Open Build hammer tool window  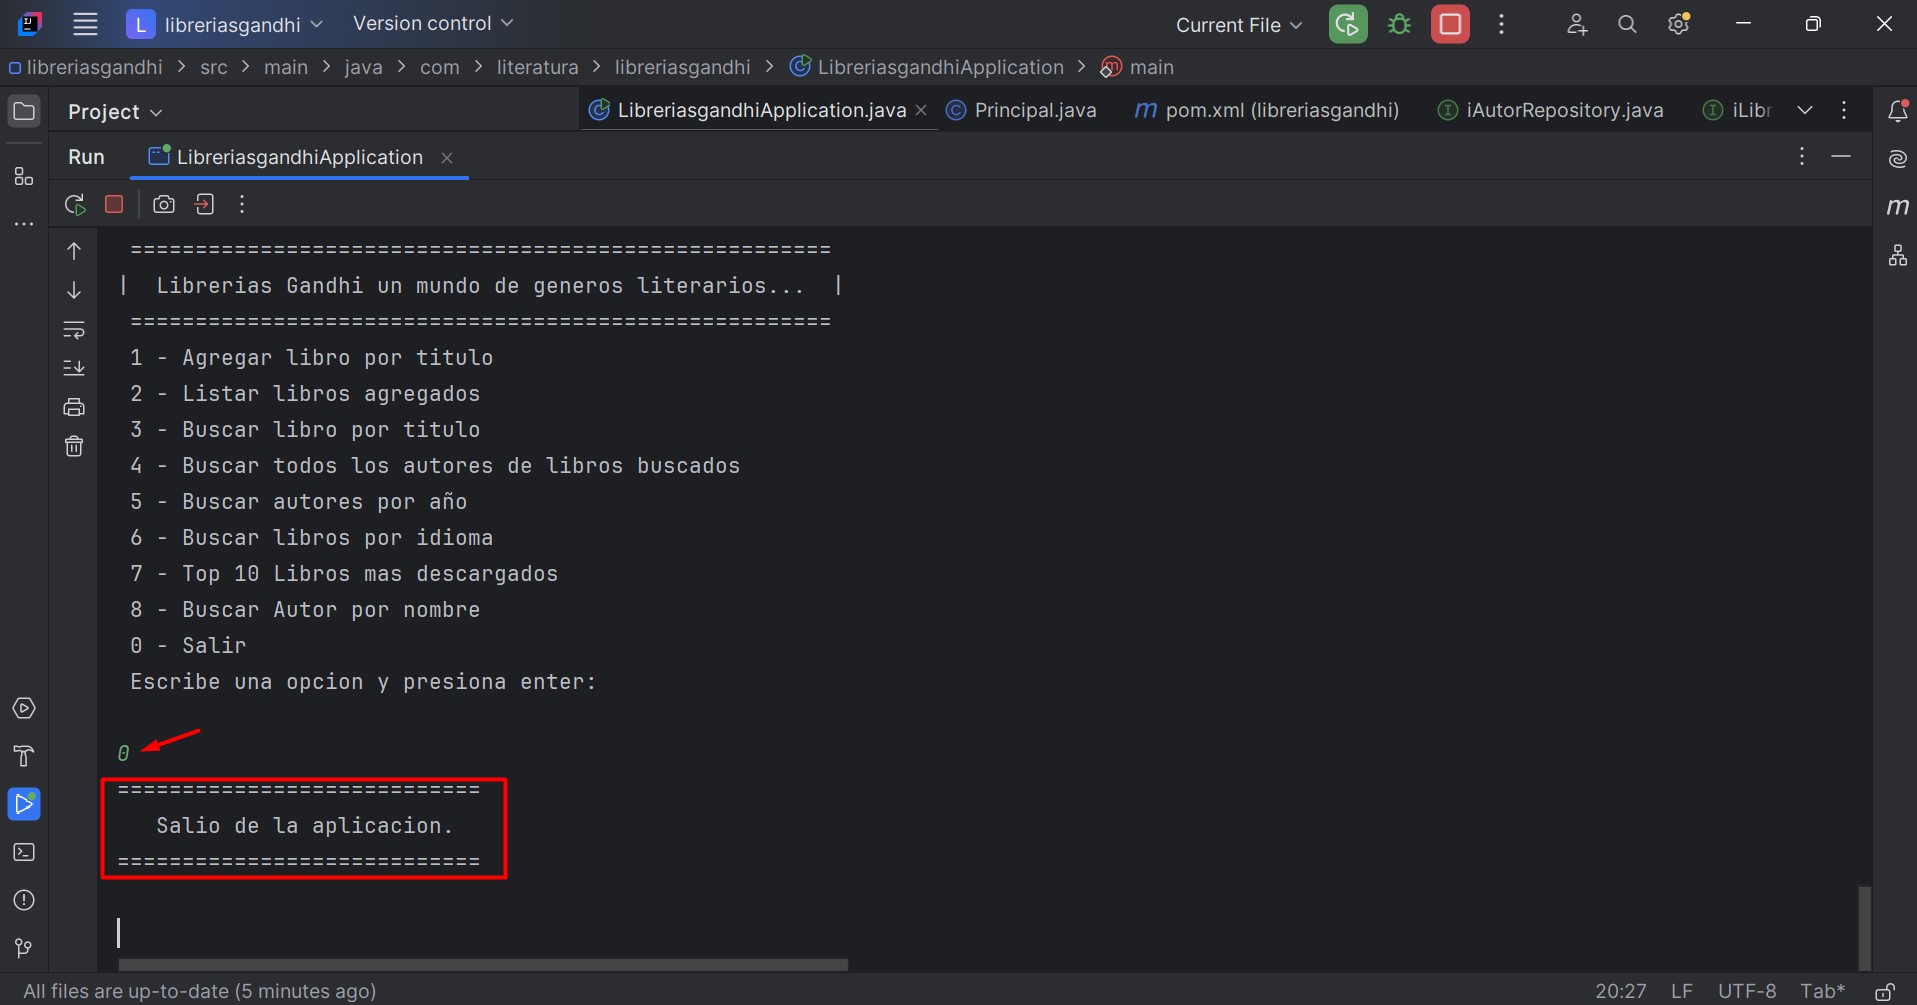[x=24, y=756]
